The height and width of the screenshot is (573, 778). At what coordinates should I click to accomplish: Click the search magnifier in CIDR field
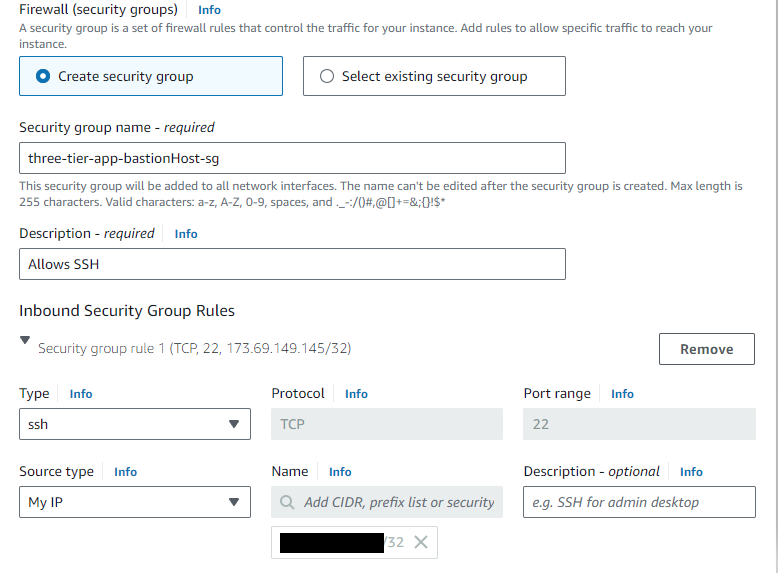click(x=288, y=502)
